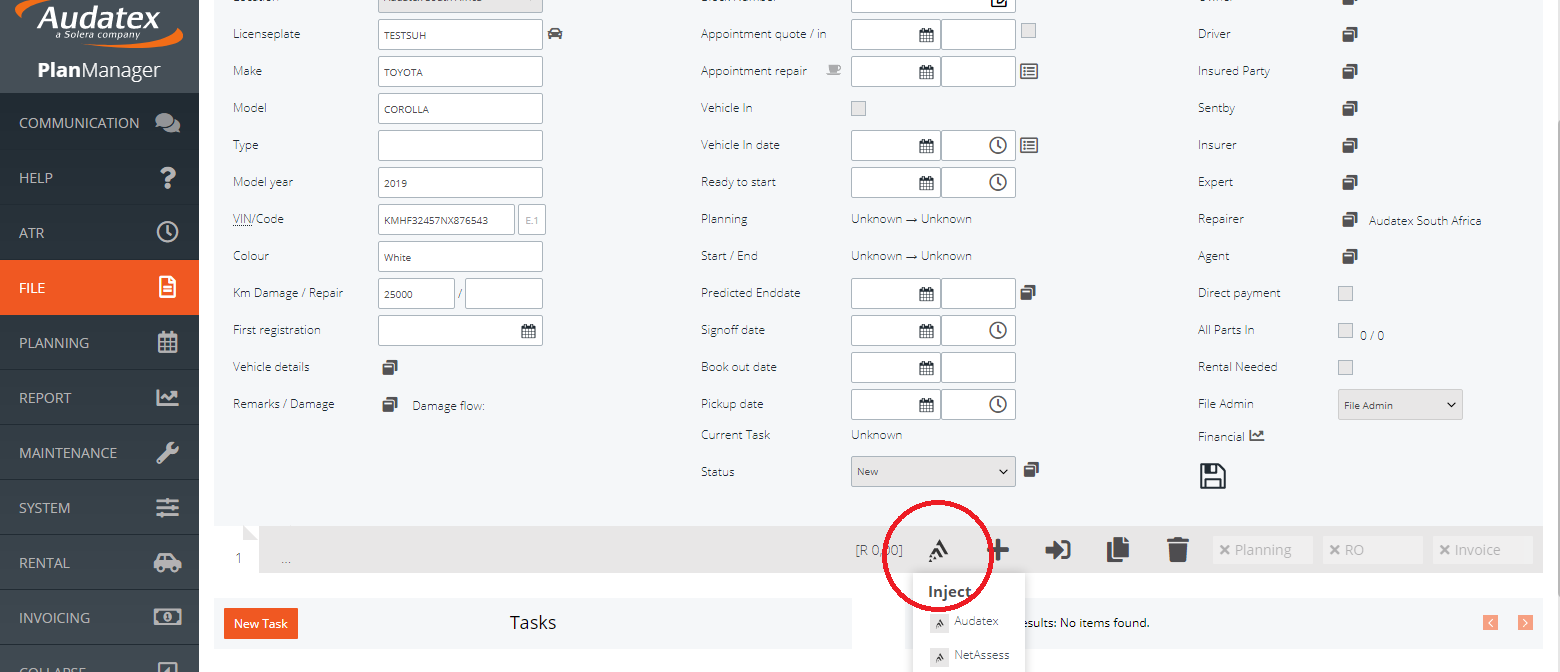
Task: Click the New Task button
Action: pos(261,623)
